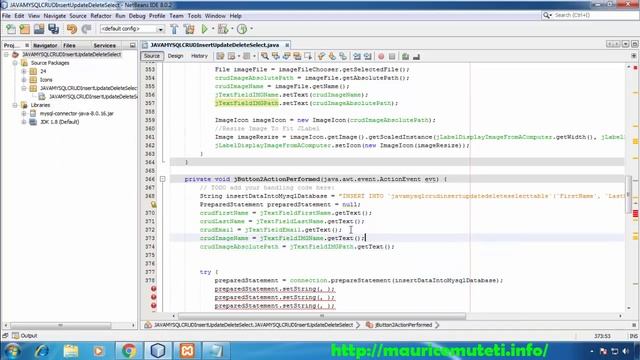Switch to the History view

pos(199,56)
